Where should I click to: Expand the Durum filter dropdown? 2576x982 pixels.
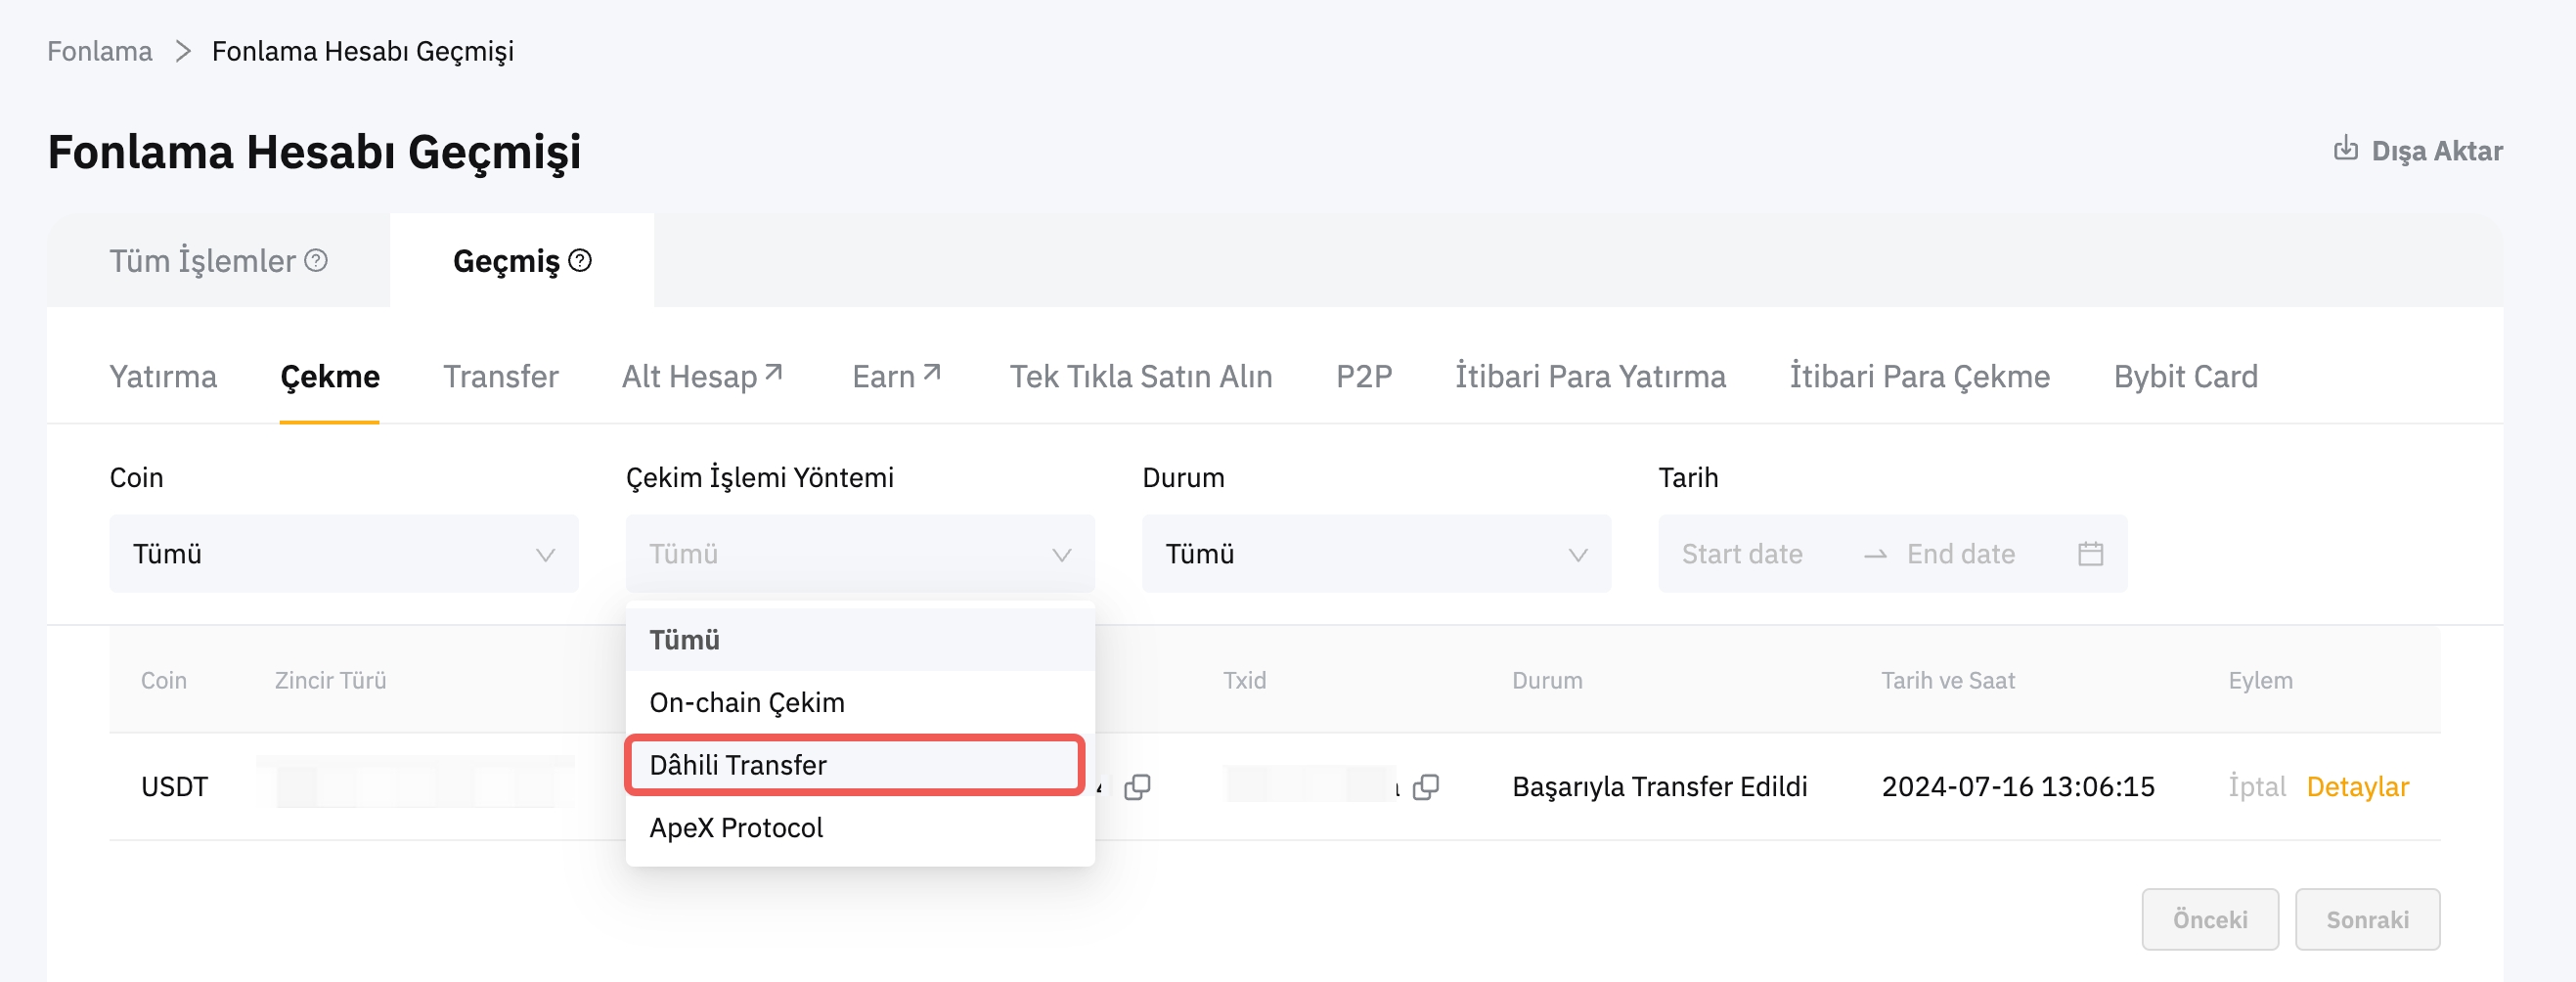[x=1375, y=554]
